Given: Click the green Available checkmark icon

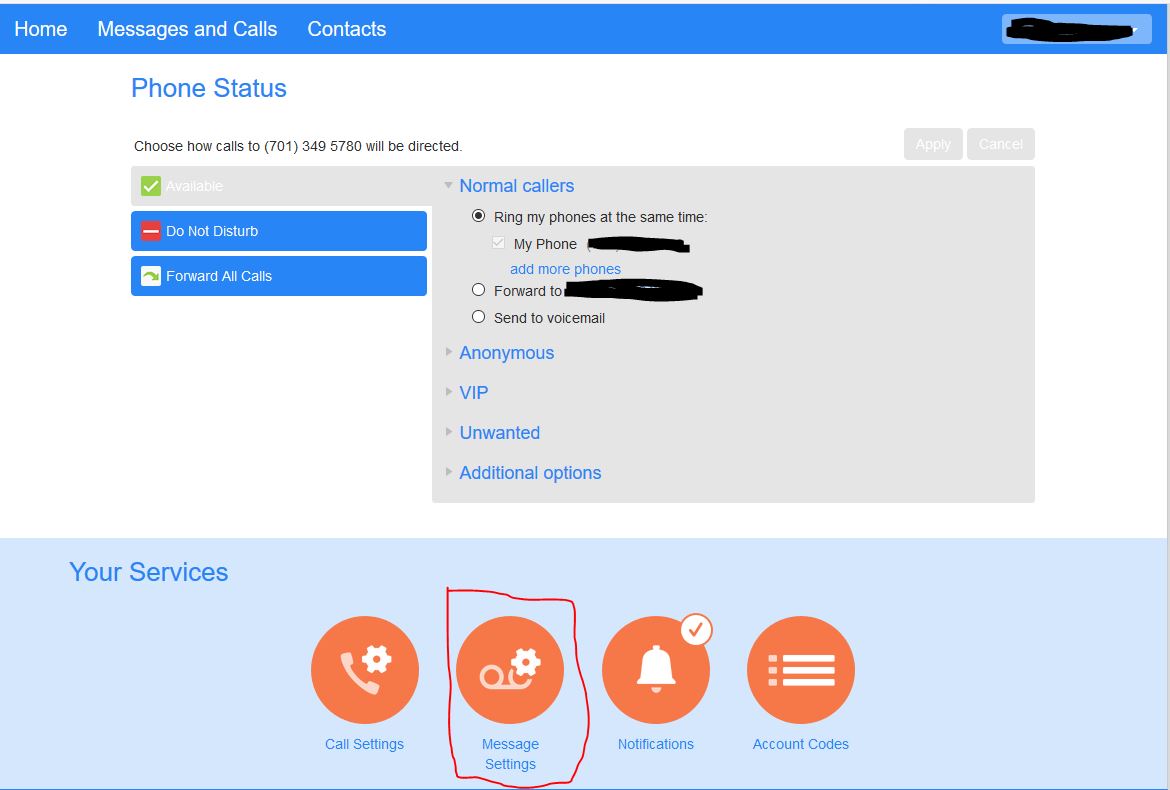Looking at the screenshot, I should [151, 186].
